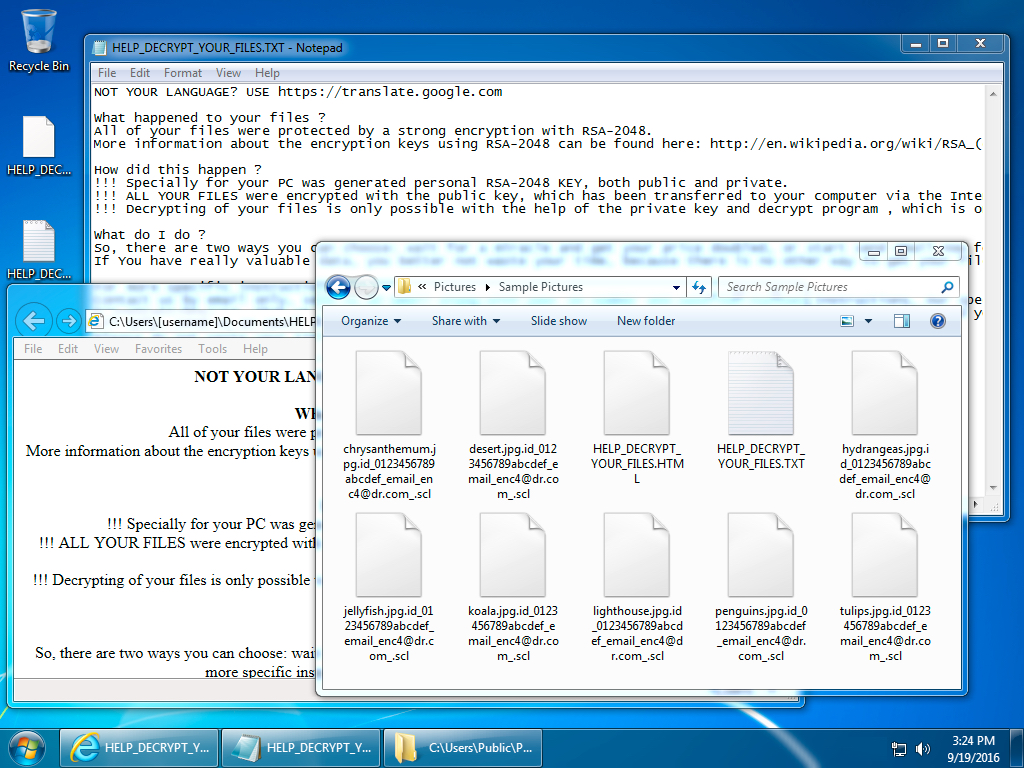Image resolution: width=1024 pixels, height=768 pixels.
Task: Select the hydrangeas.jpg encrypted file
Action: [x=885, y=425]
